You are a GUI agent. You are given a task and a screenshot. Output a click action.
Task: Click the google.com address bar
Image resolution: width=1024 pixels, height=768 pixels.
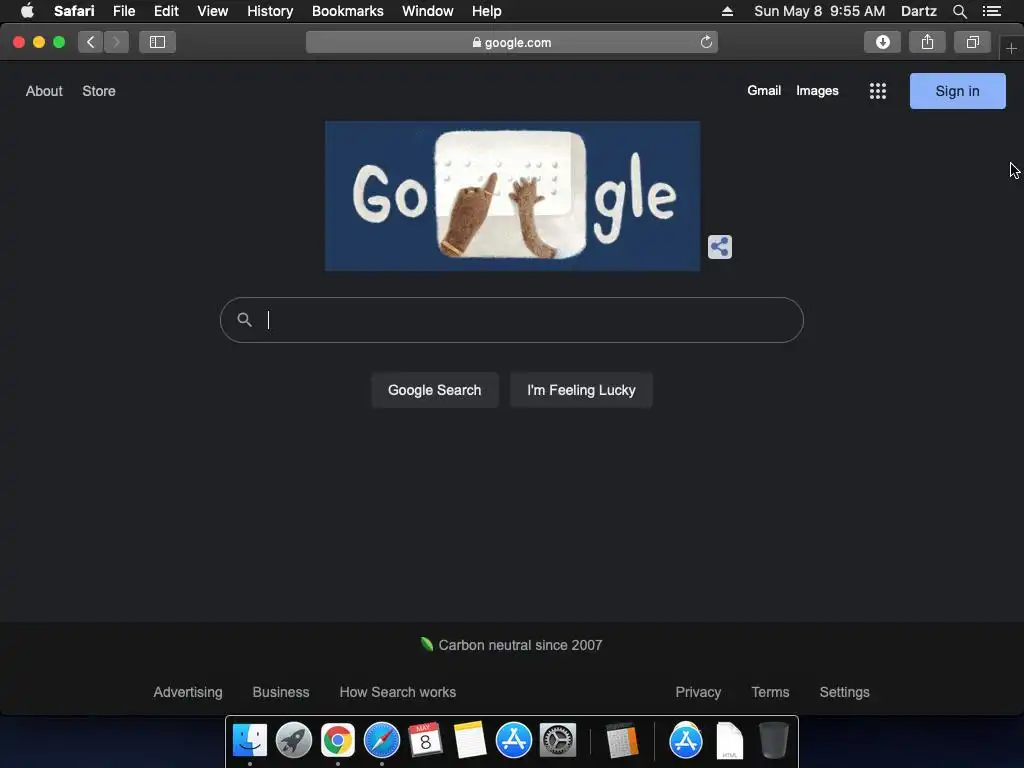point(511,42)
